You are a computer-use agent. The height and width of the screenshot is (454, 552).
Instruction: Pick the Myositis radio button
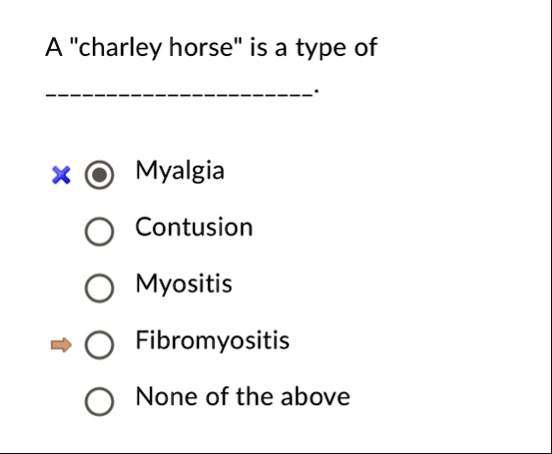[x=99, y=288]
